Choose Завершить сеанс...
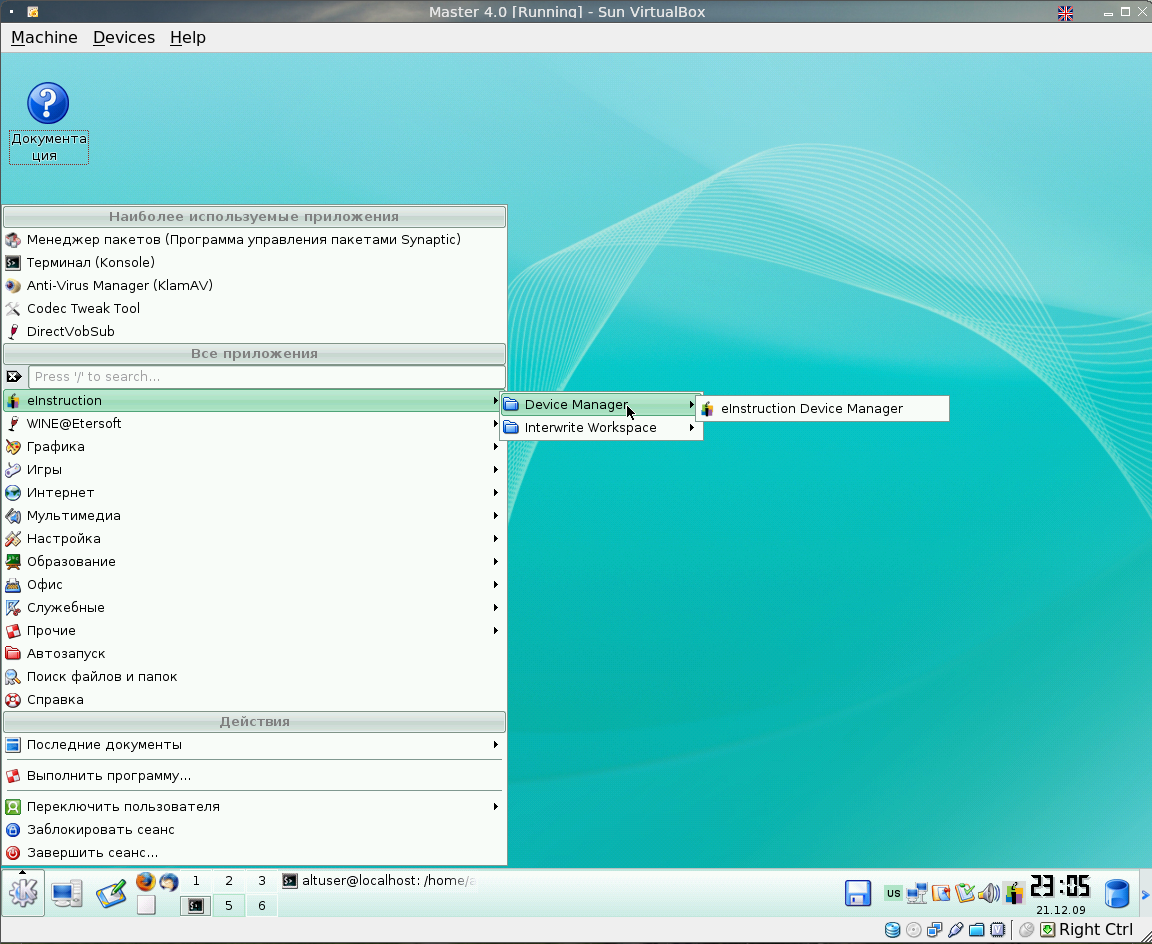 254,853
